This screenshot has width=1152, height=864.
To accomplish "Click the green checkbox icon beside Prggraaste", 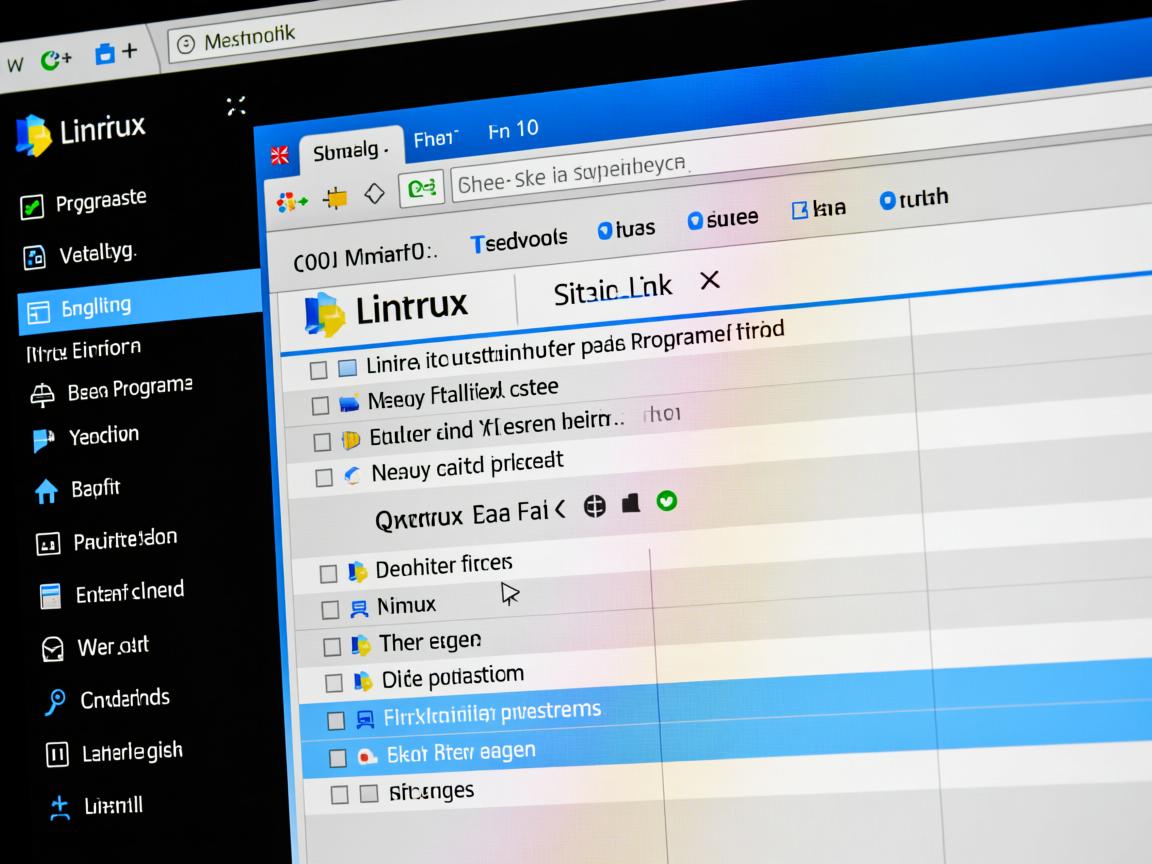I will click(x=33, y=207).
